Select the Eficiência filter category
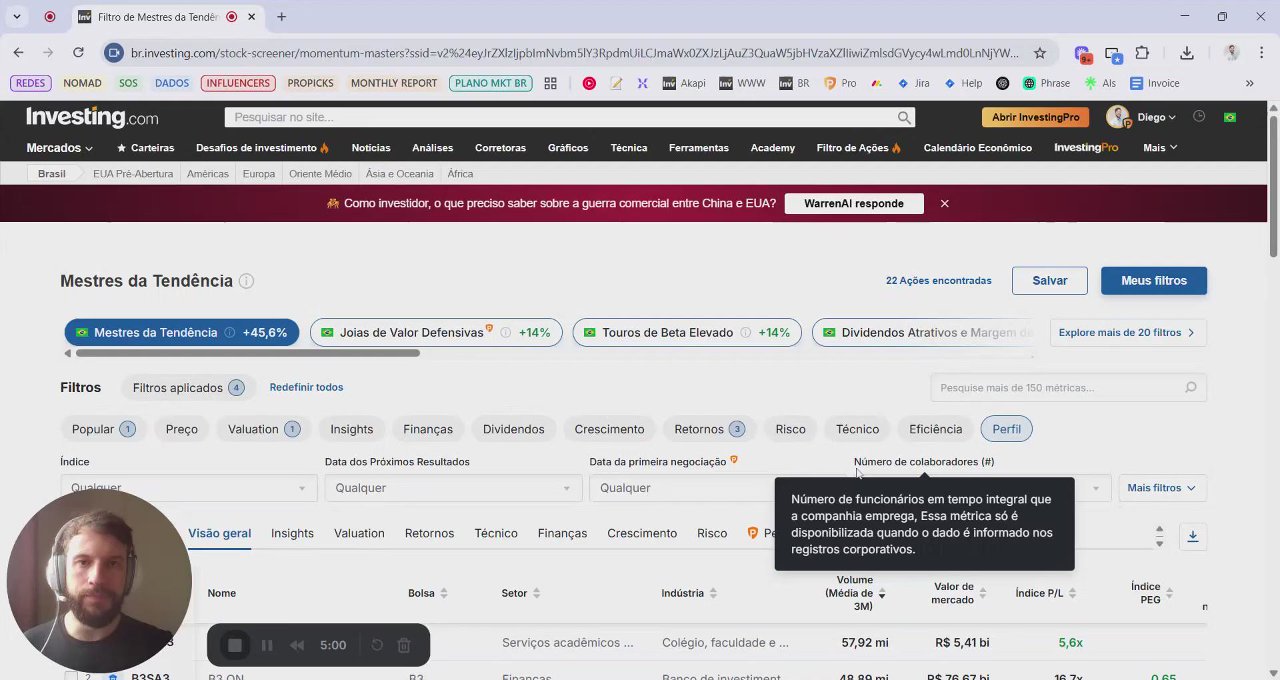The image size is (1280, 680). (x=936, y=429)
